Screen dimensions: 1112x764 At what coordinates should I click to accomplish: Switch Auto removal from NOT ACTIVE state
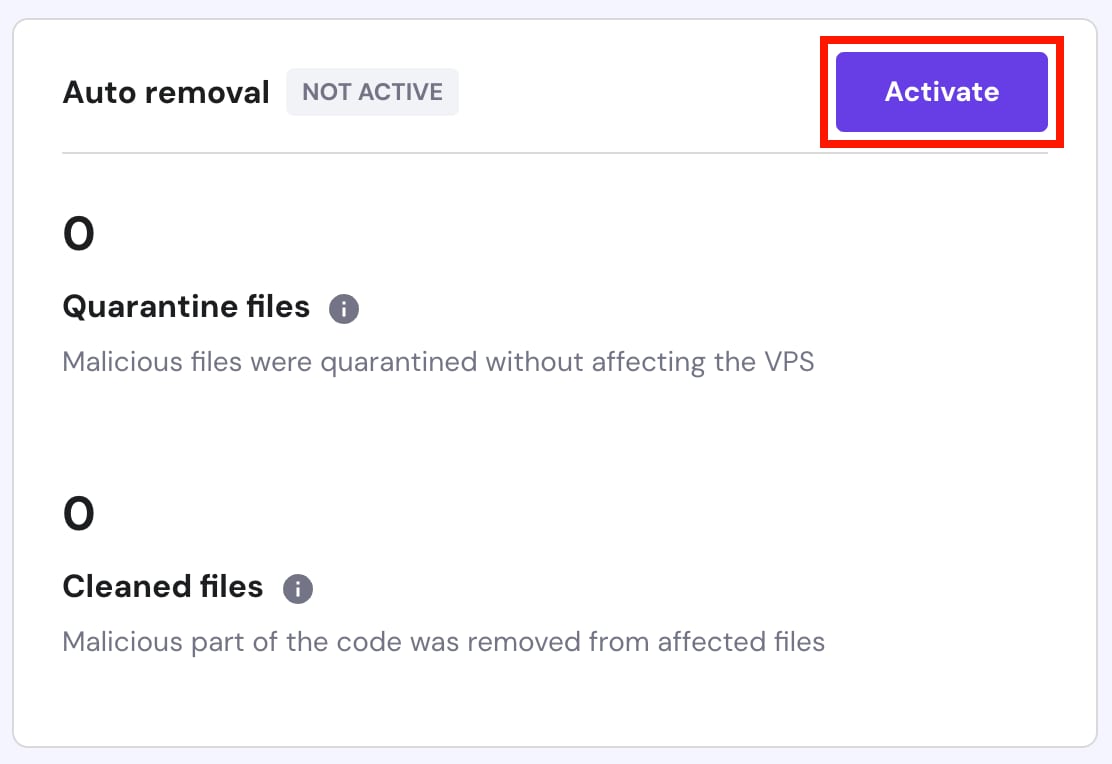tap(940, 91)
